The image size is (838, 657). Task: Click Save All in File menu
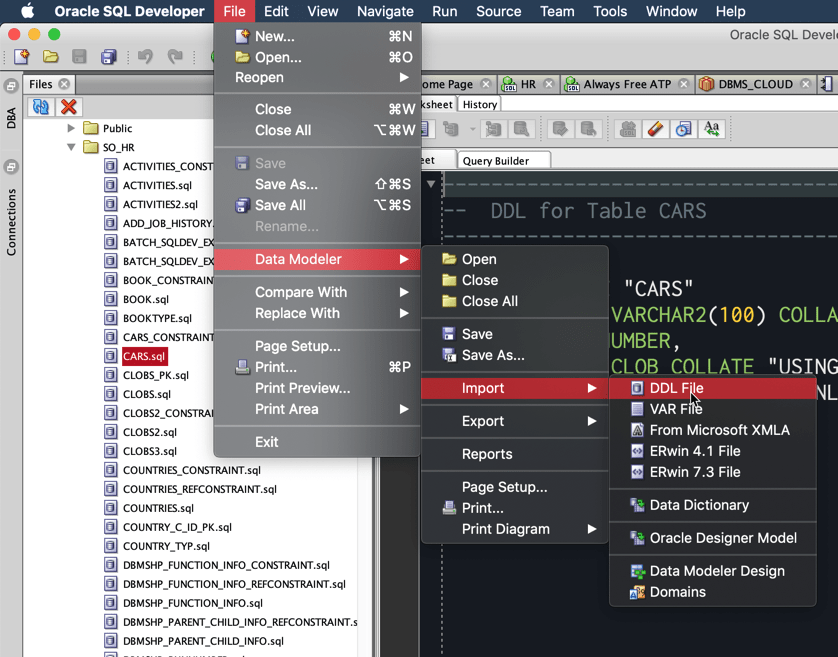tap(317, 205)
